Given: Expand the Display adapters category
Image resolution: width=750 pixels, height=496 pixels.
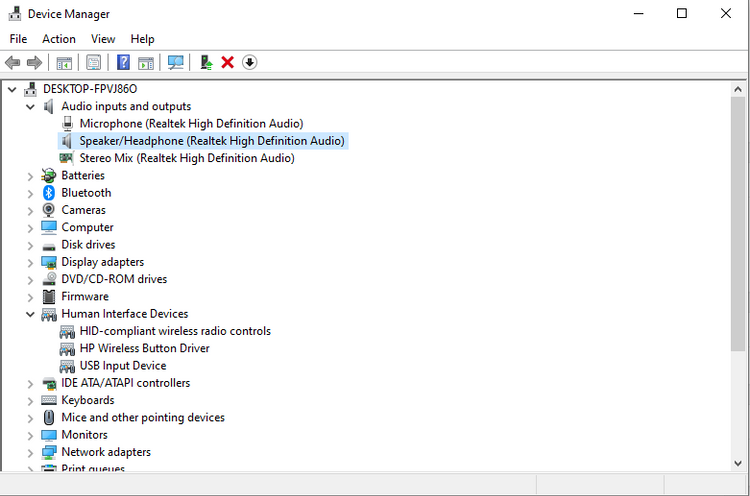Looking at the screenshot, I should 30,263.
